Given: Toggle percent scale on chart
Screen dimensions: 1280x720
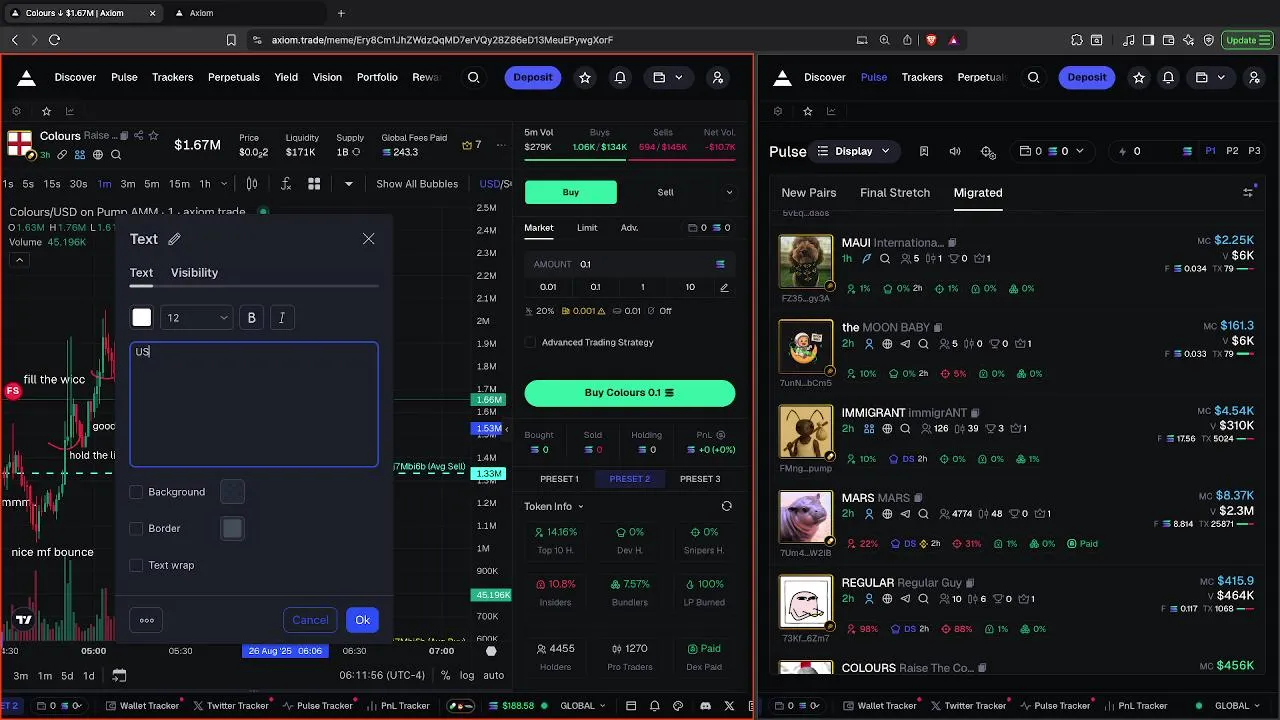Looking at the screenshot, I should tap(445, 675).
